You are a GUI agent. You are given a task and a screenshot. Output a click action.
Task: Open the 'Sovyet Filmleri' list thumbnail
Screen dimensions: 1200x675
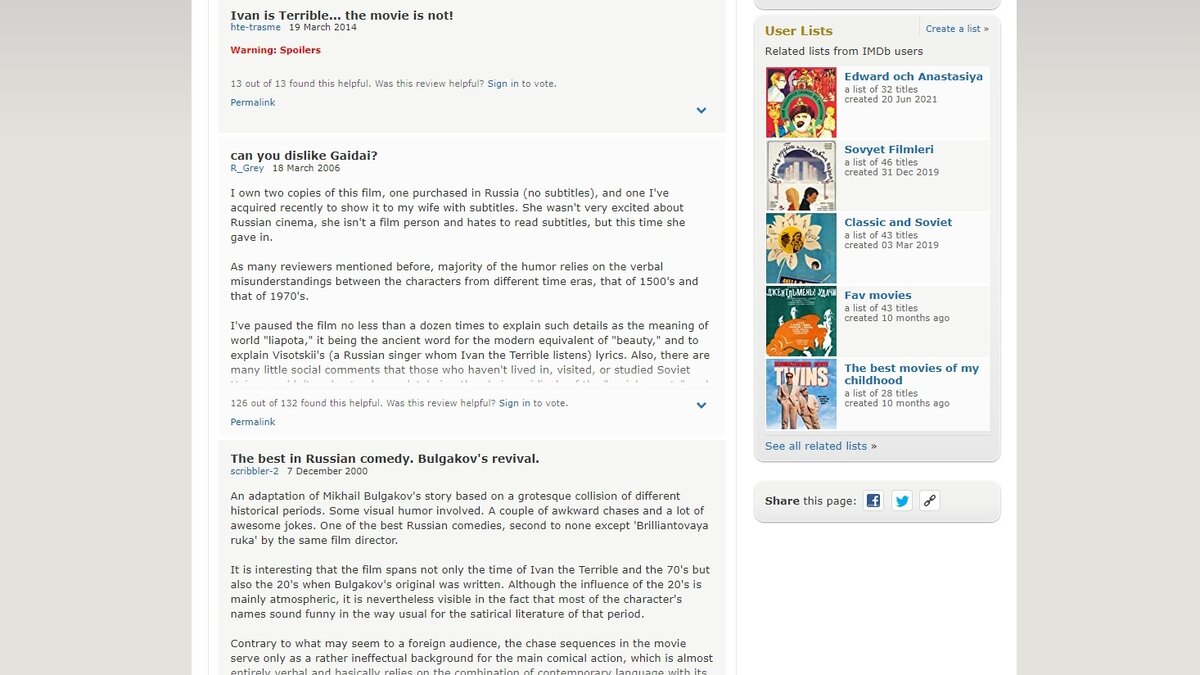pos(801,175)
